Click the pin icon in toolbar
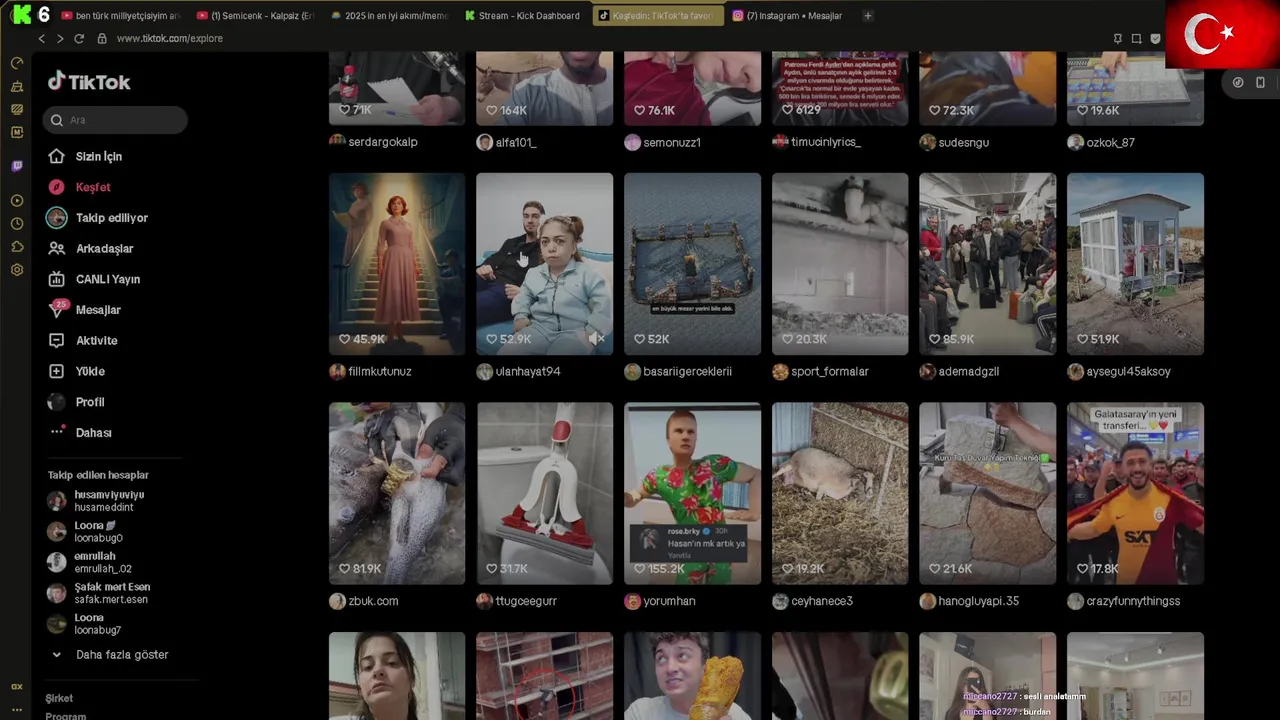Image resolution: width=1280 pixels, height=720 pixels. tap(1117, 38)
